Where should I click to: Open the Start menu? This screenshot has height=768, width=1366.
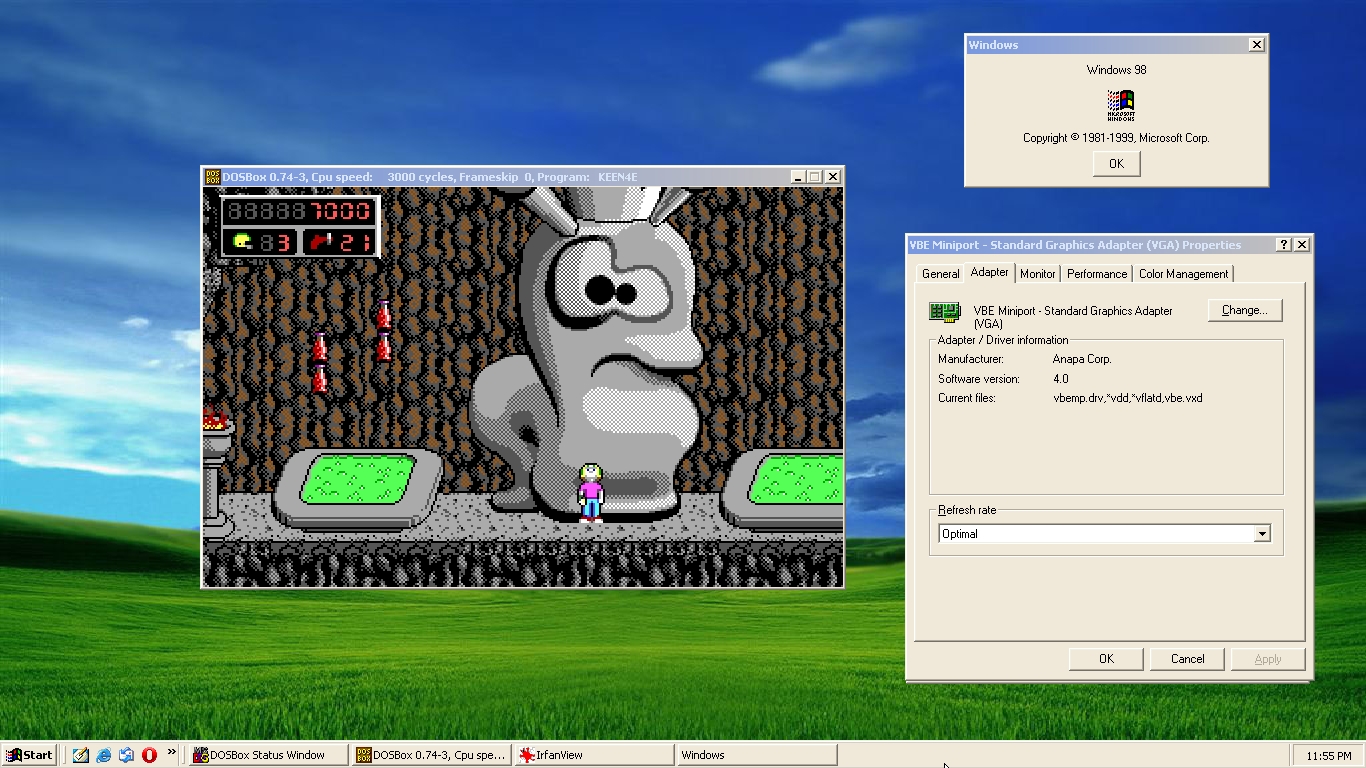[29, 755]
